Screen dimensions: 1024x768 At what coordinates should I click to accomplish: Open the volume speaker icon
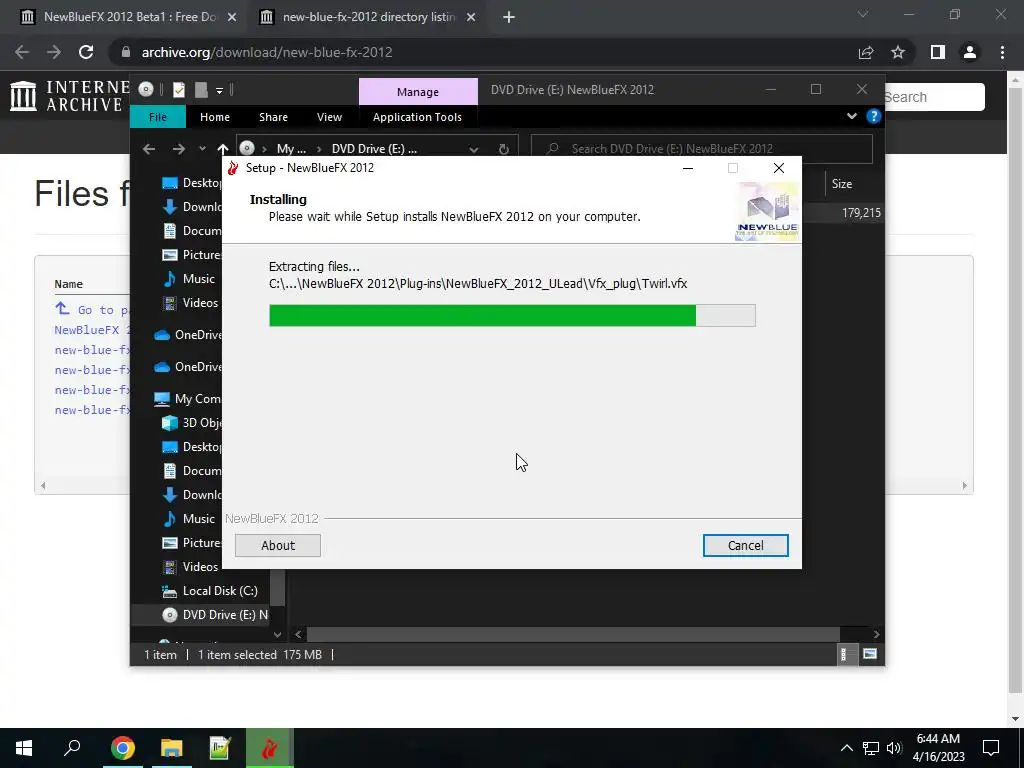(x=894, y=748)
